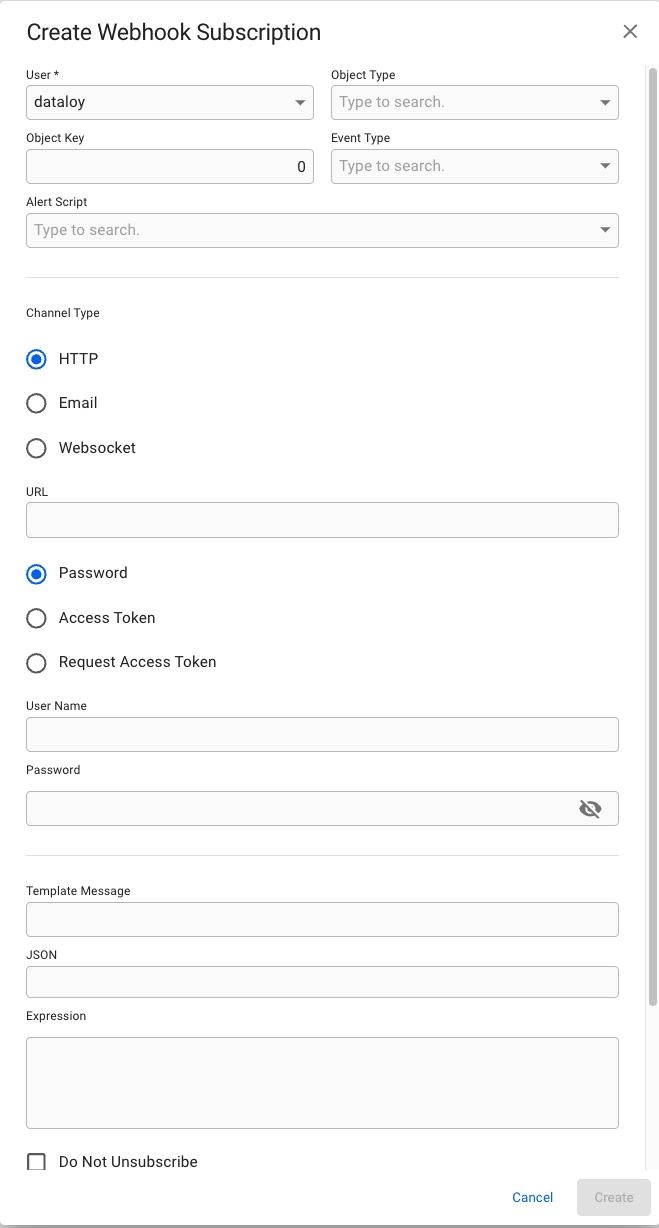
Task: Expand the Event Type dropdown
Action: tap(604, 167)
